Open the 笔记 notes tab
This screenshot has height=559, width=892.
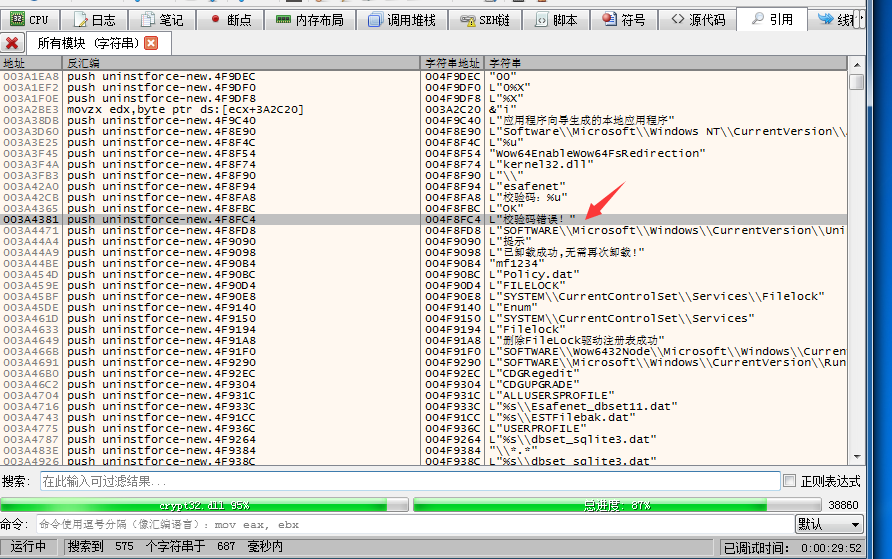pyautogui.click(x=162, y=20)
